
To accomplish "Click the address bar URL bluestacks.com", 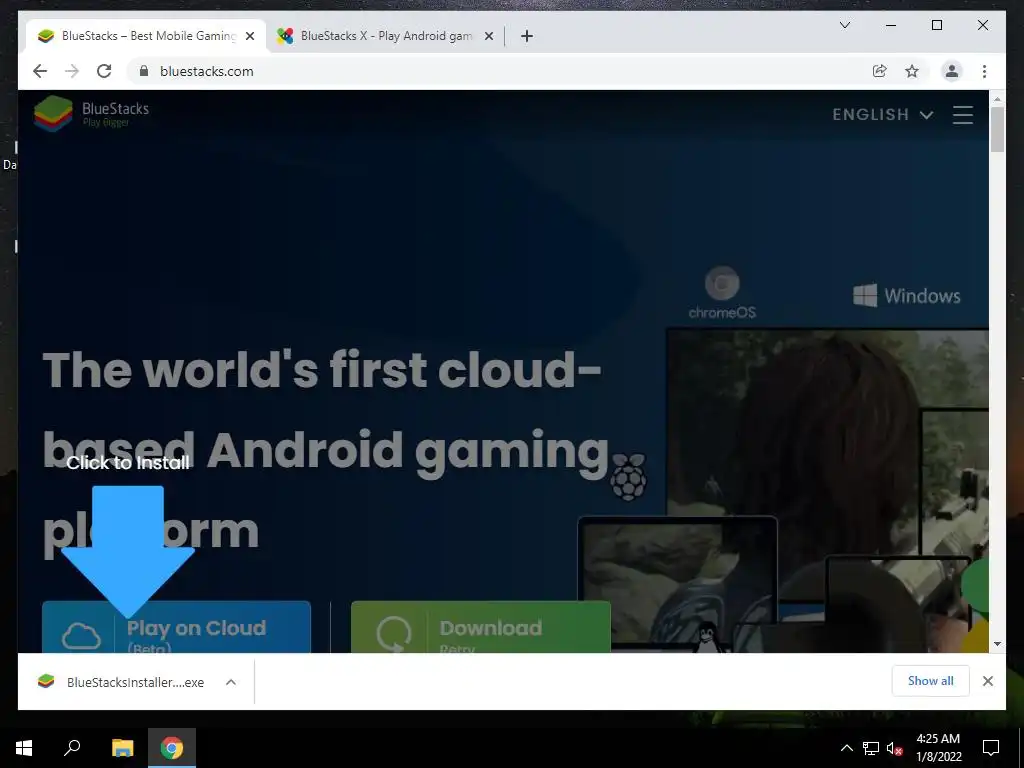I will pos(206,71).
